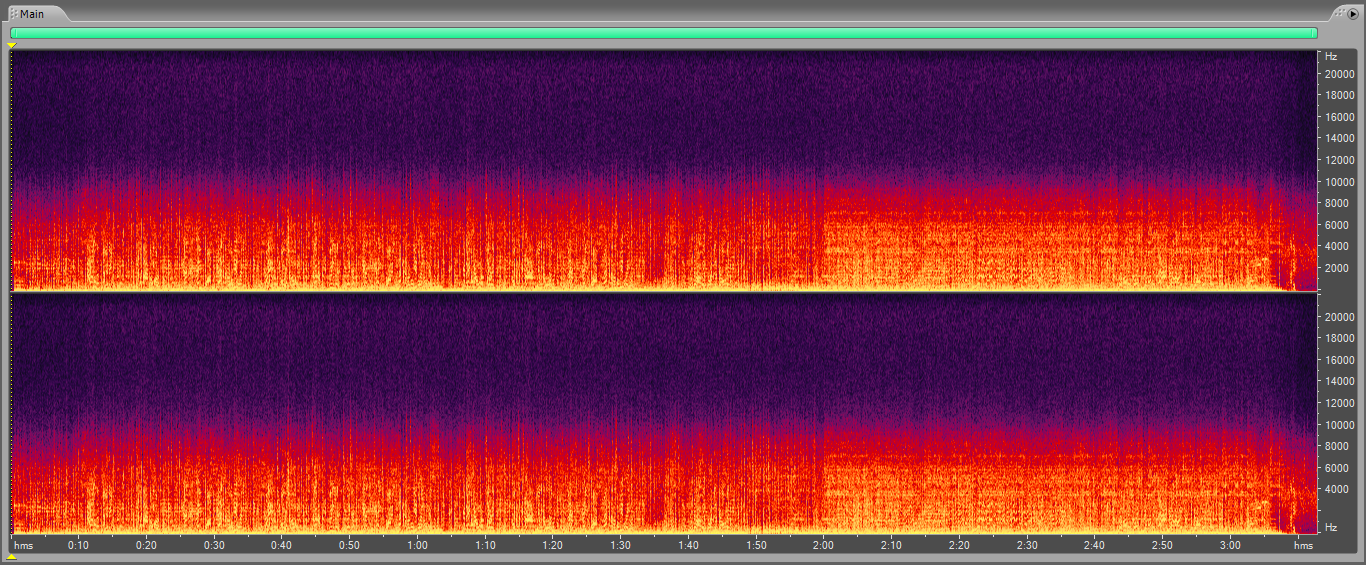Click 20000 on the bottom channel frequency scale
The width and height of the screenshot is (1366, 565).
coord(1339,317)
